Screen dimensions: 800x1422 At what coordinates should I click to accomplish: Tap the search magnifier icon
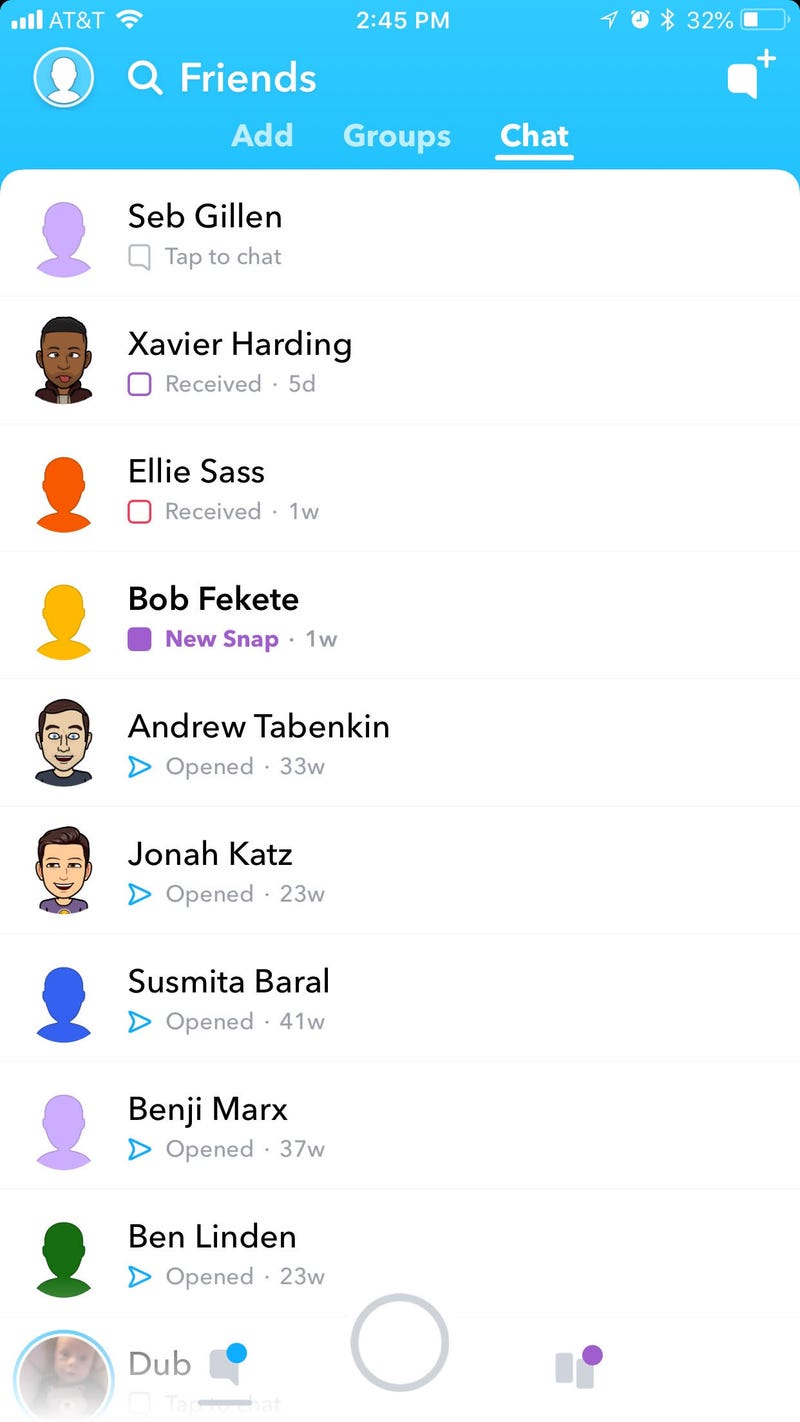point(145,78)
